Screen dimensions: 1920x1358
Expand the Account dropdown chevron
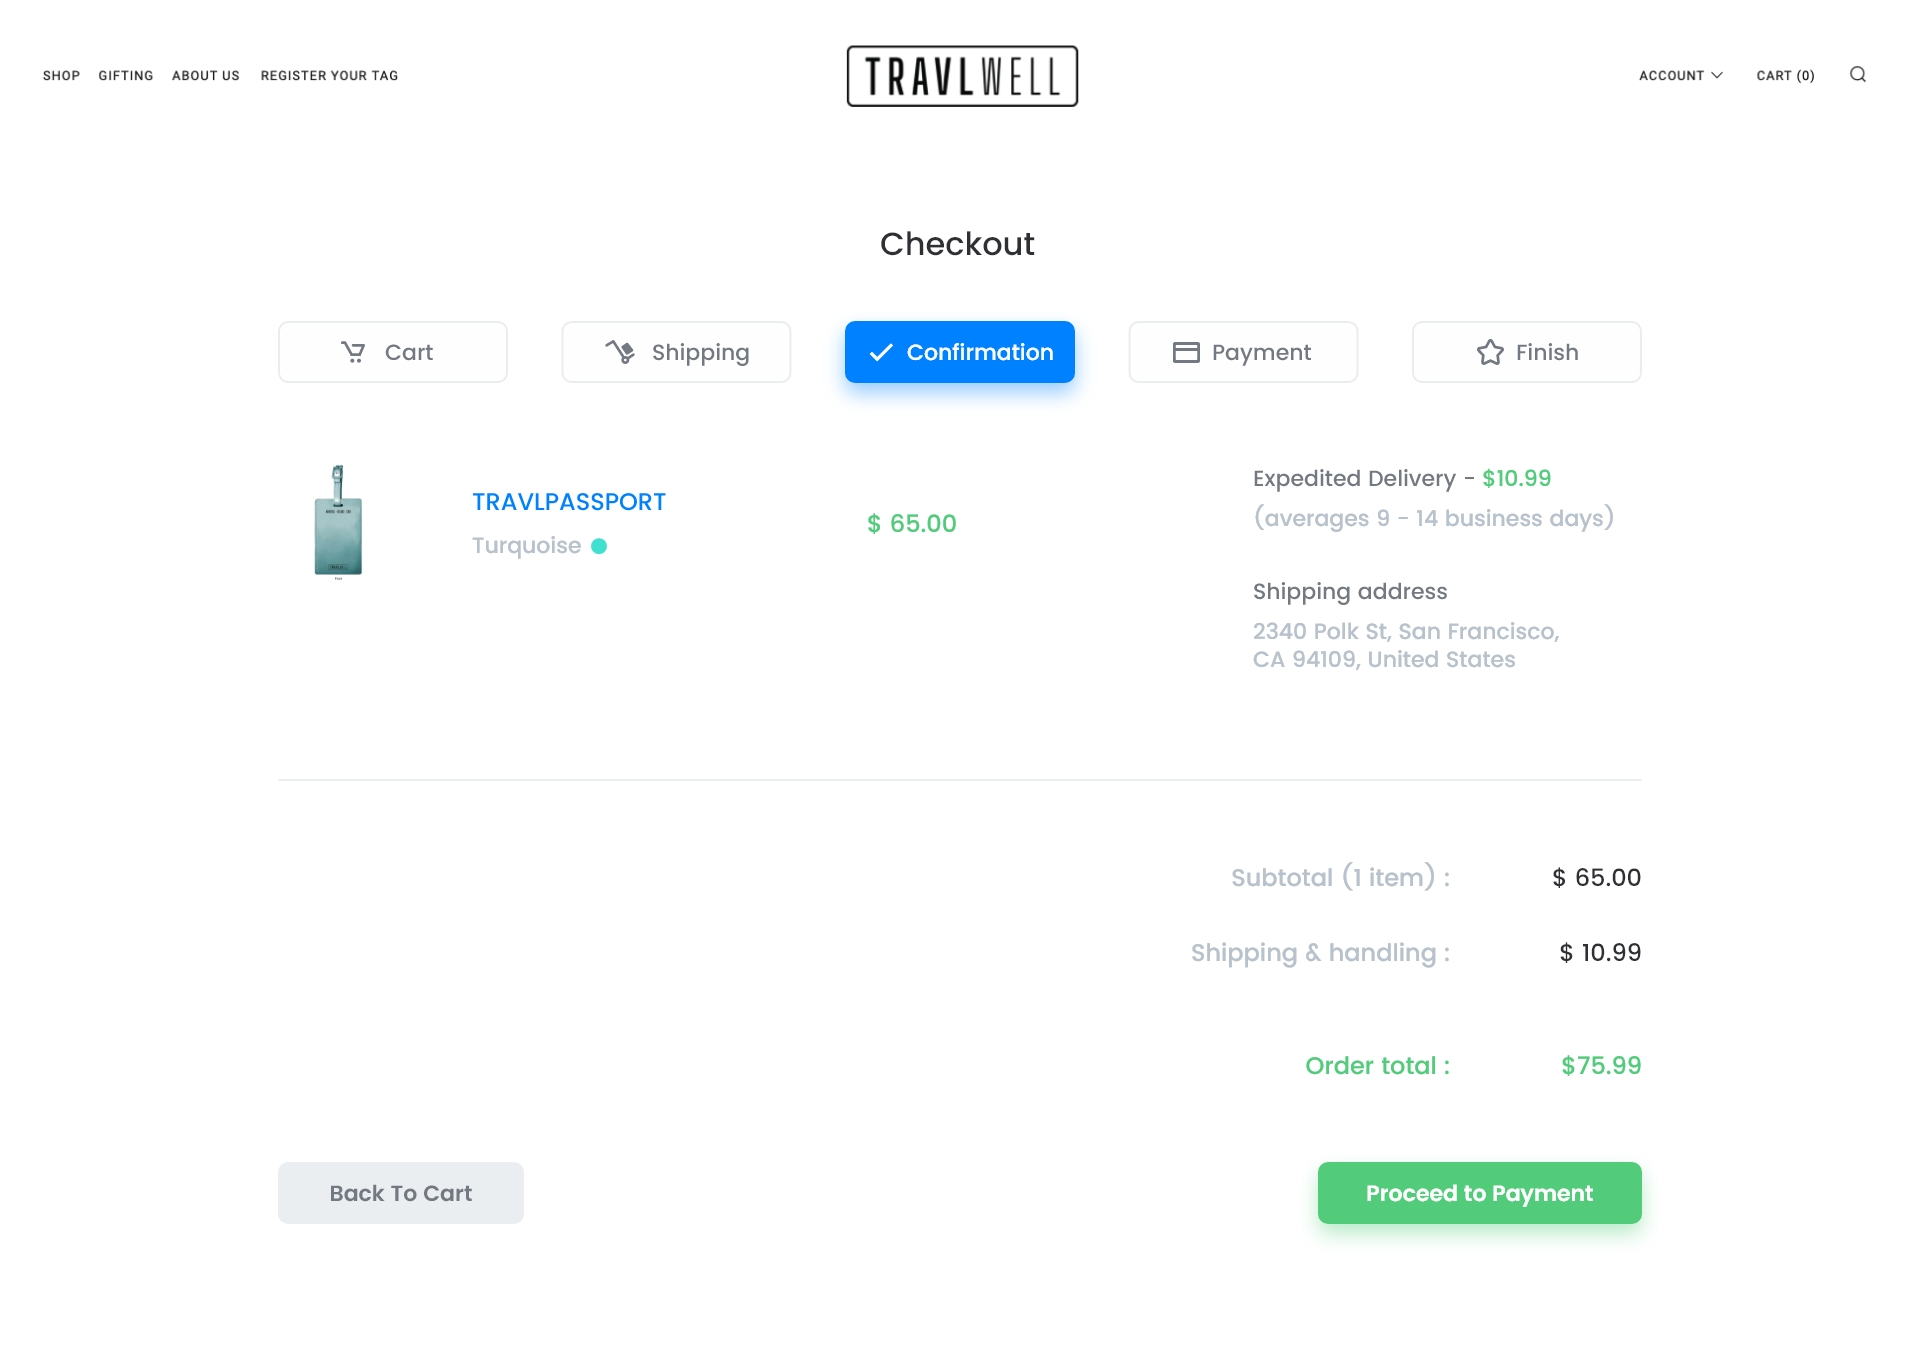1717,75
